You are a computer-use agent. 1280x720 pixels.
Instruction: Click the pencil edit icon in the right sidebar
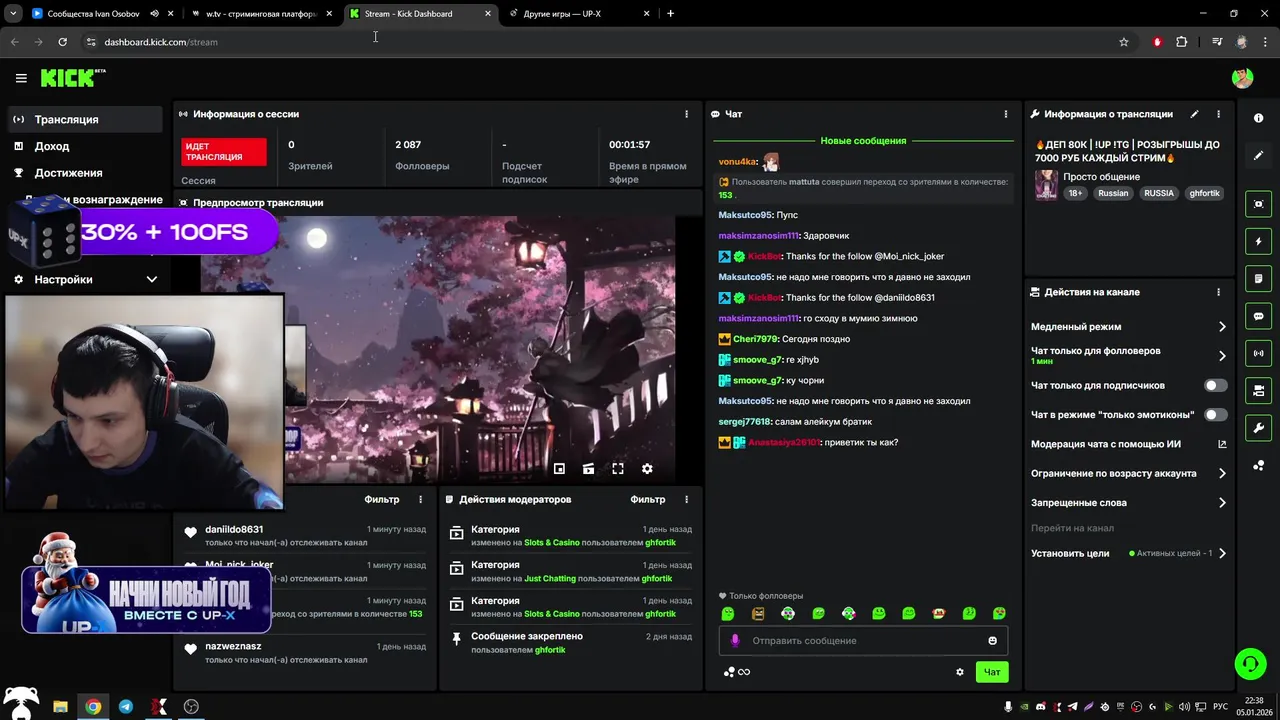pyautogui.click(x=1258, y=155)
